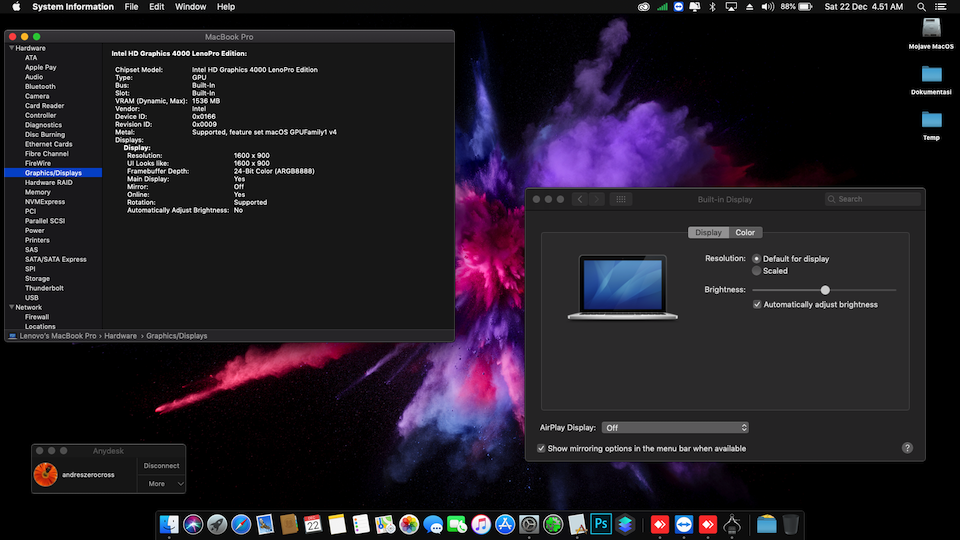The image size is (960, 540).
Task: Open Maps icon in dock
Action: click(x=385, y=525)
